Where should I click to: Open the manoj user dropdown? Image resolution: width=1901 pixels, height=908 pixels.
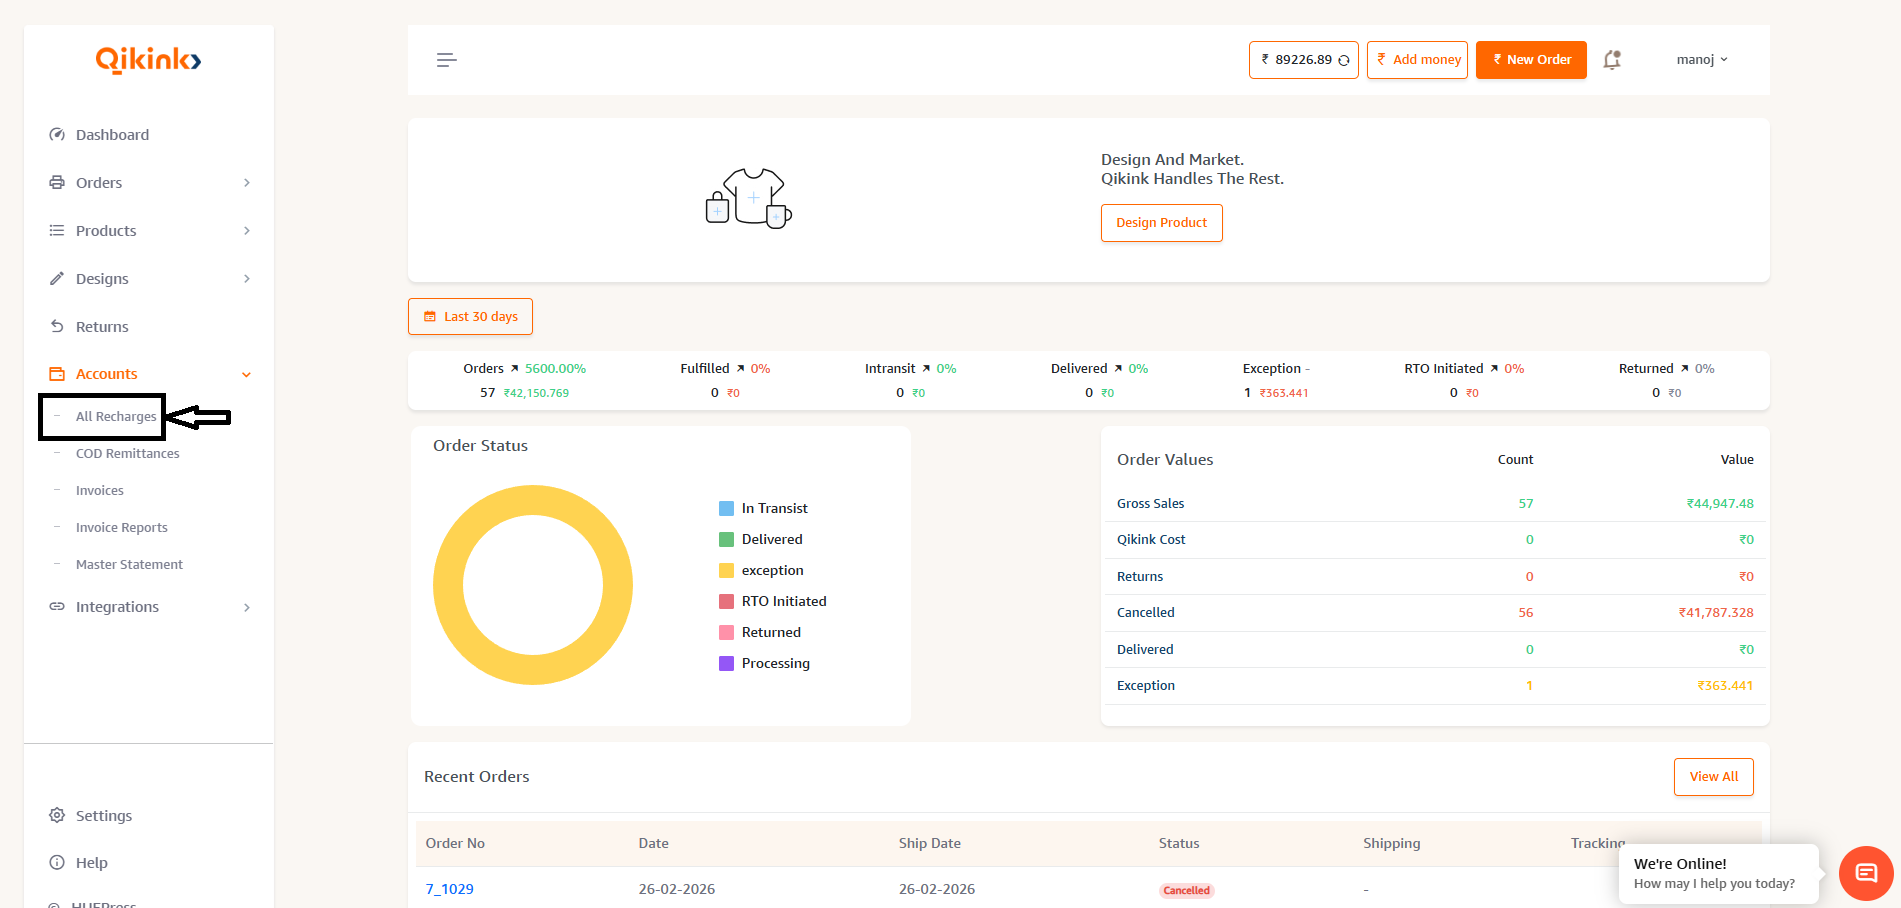pos(1701,60)
